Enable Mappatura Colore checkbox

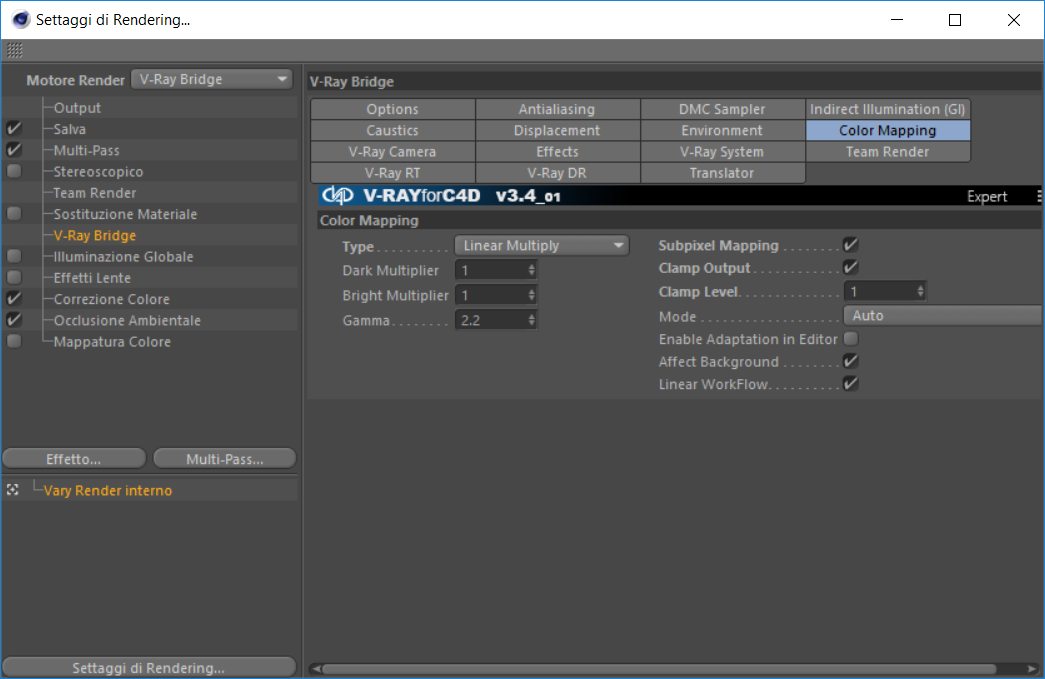coord(14,341)
